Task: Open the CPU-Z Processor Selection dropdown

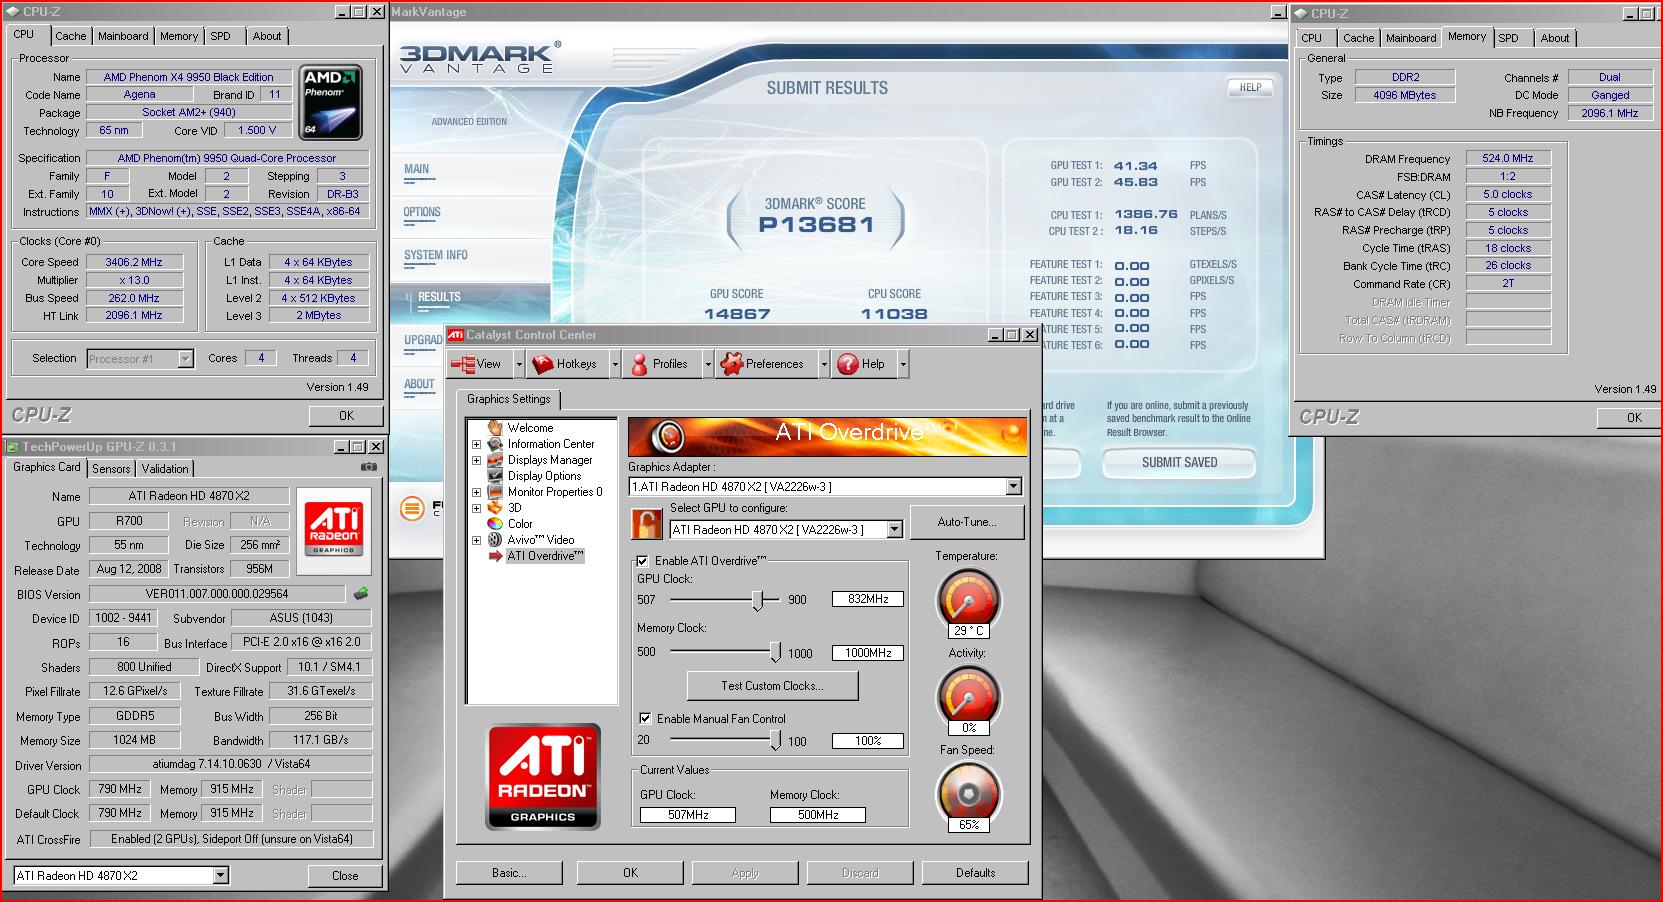Action: pos(185,358)
